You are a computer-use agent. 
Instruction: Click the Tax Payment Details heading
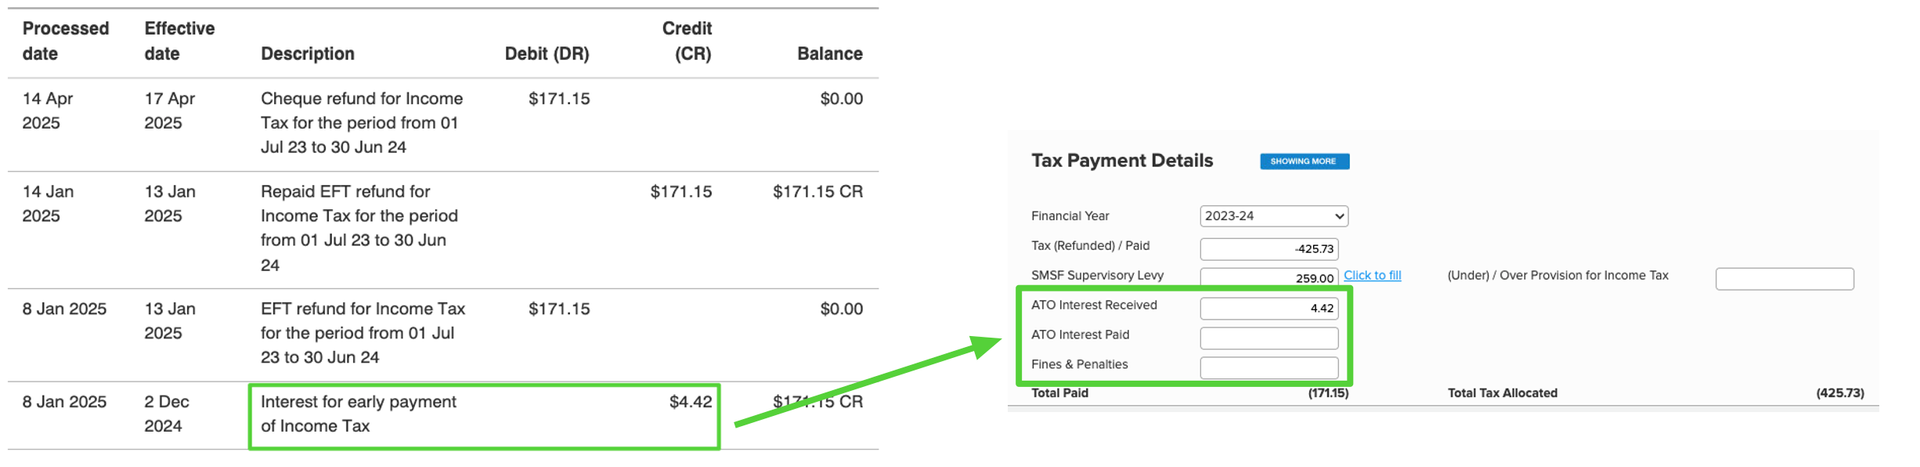coord(1122,161)
